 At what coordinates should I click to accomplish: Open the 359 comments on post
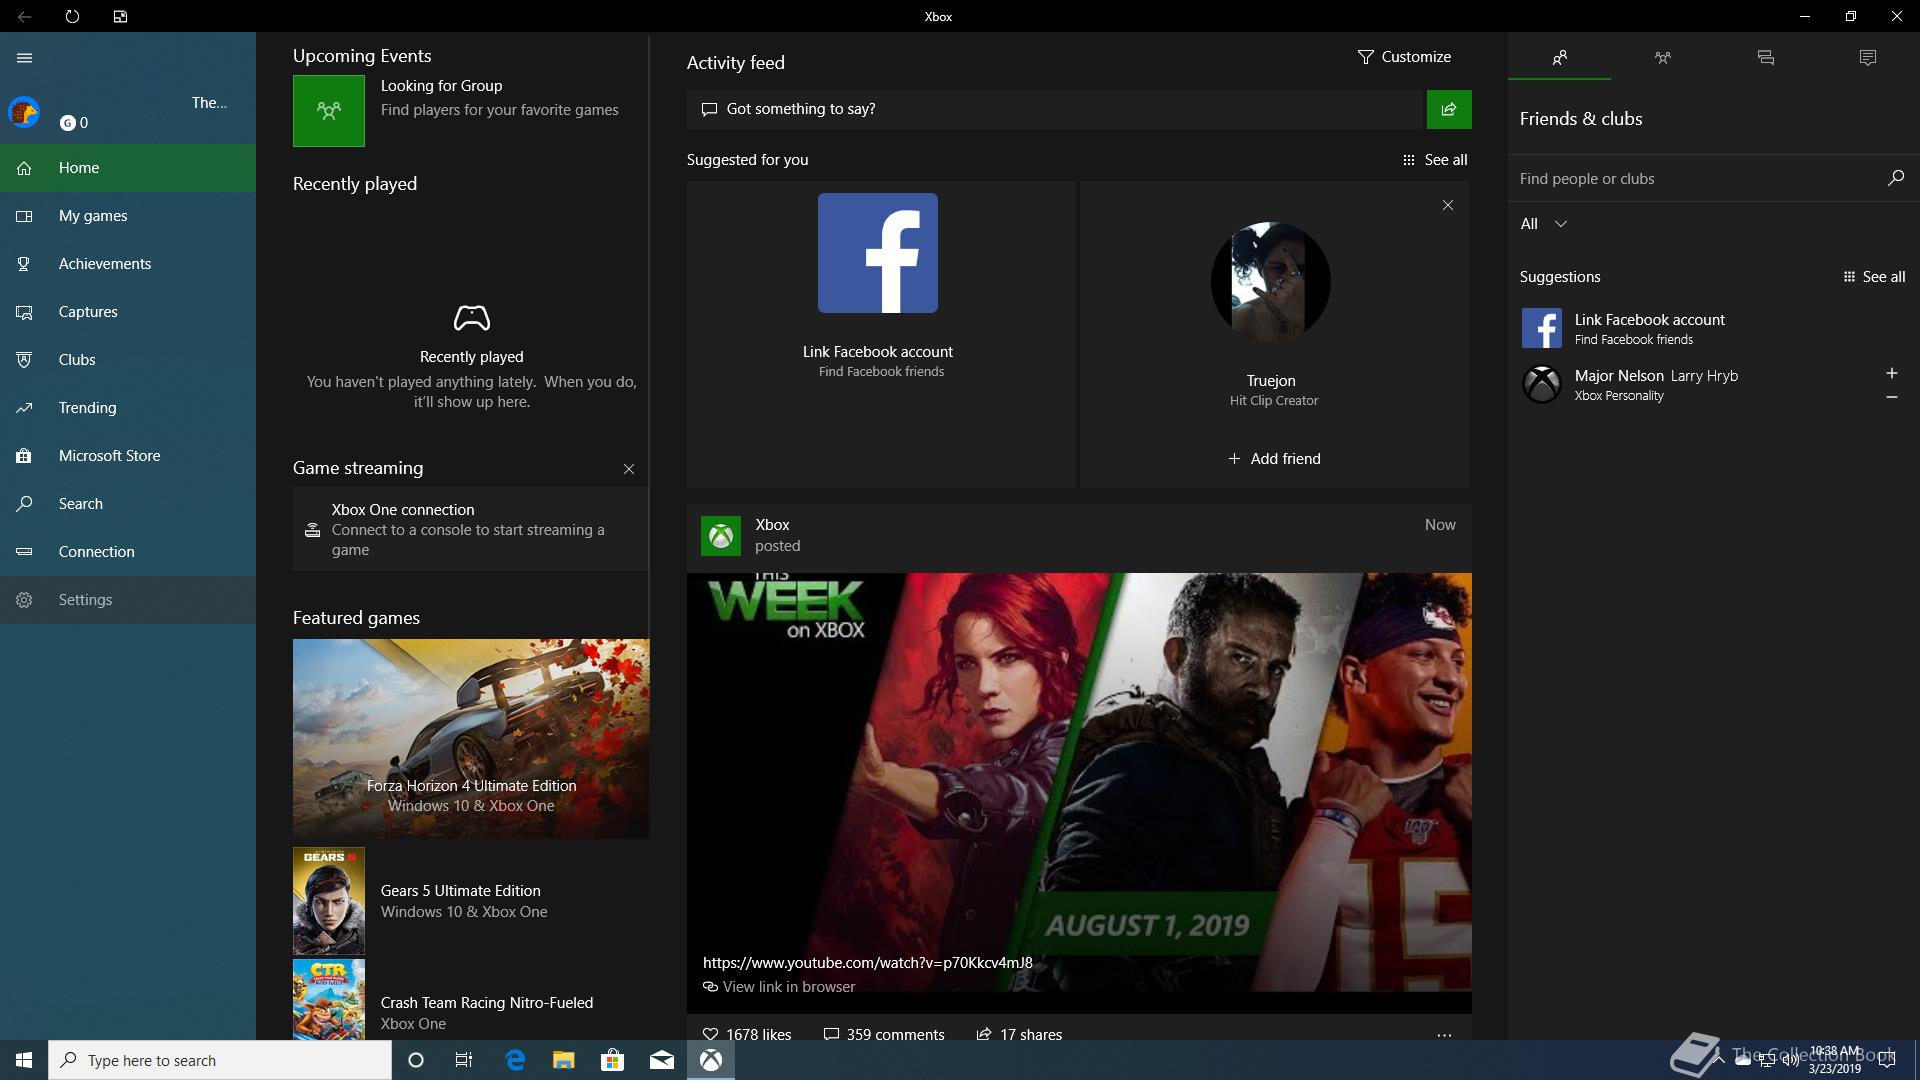pyautogui.click(x=883, y=1034)
